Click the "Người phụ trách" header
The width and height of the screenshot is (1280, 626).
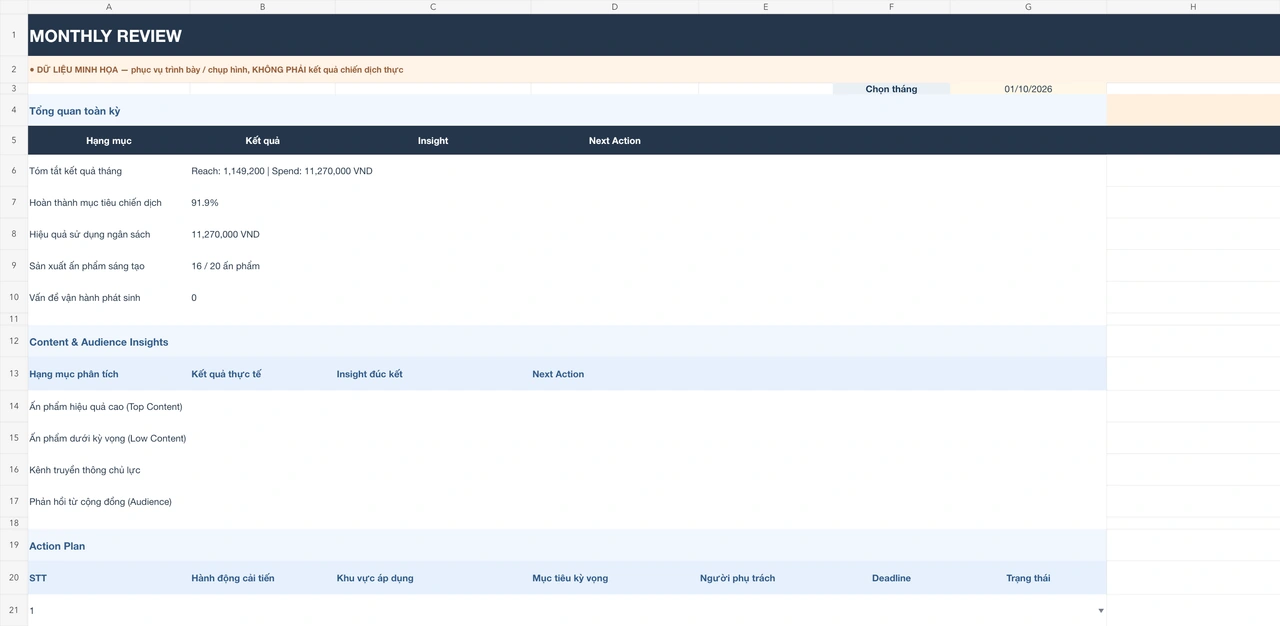coord(765,578)
